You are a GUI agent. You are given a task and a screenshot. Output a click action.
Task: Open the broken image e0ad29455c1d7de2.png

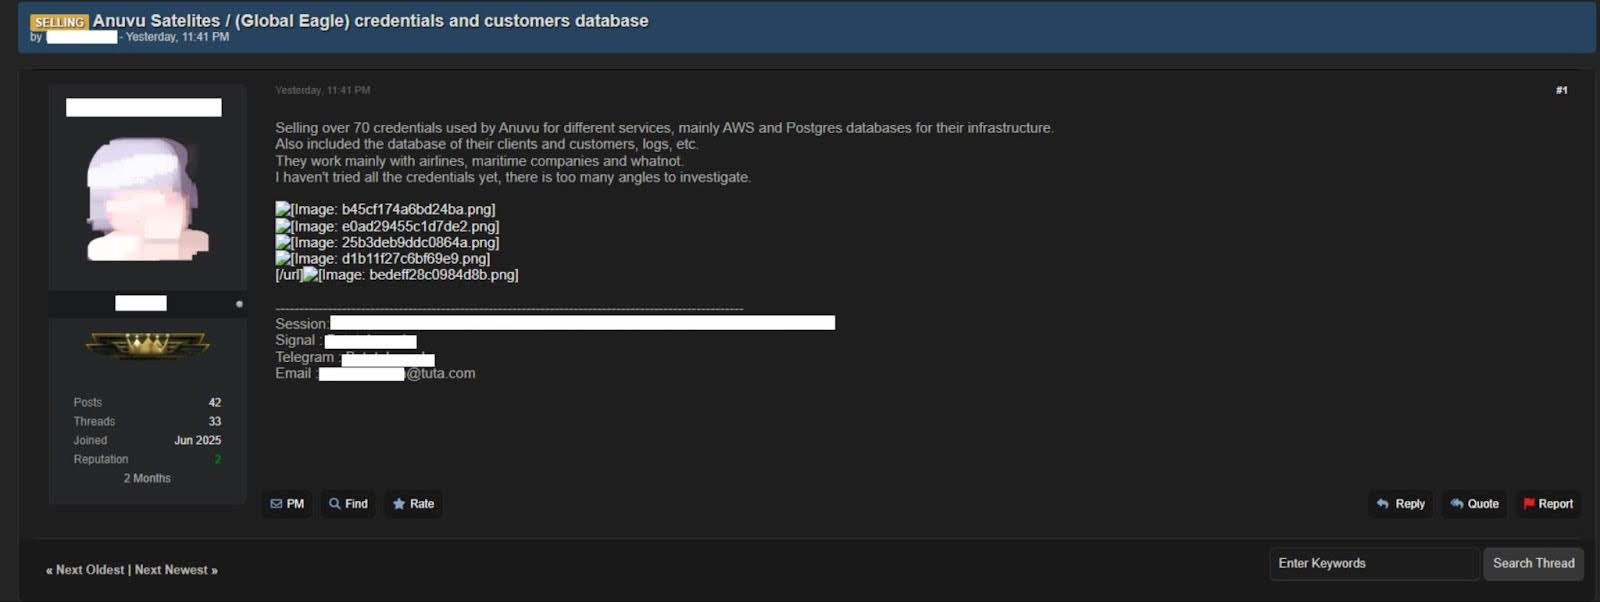pos(387,226)
